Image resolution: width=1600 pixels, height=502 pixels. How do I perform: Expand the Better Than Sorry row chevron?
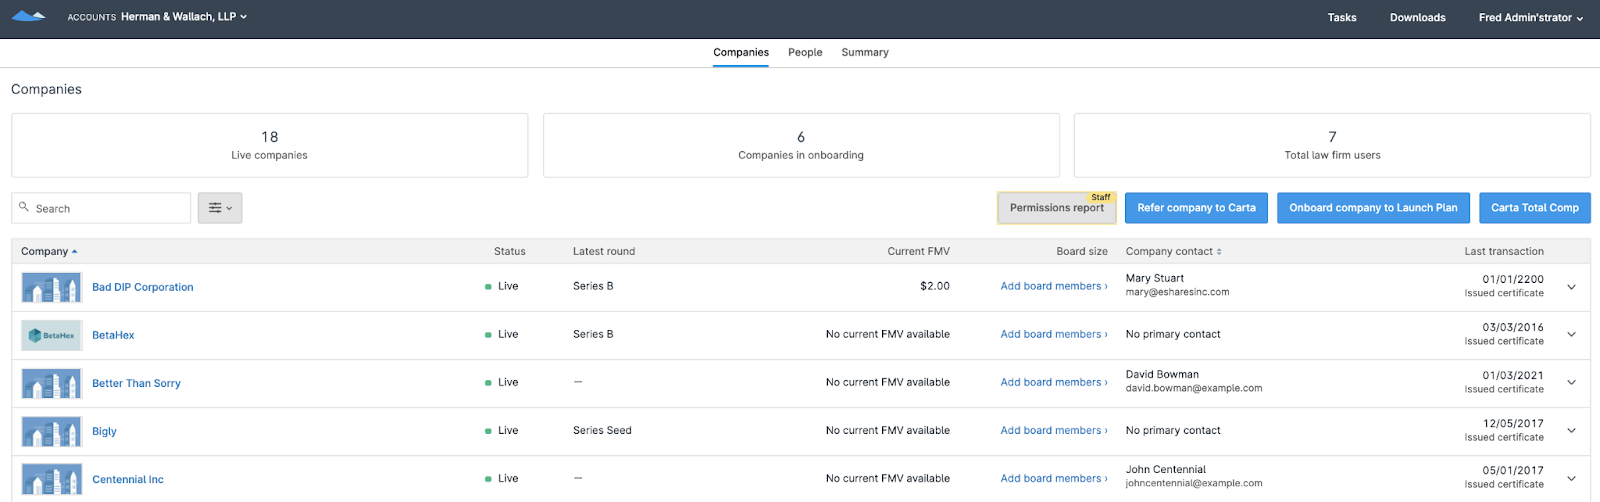pyautogui.click(x=1571, y=383)
